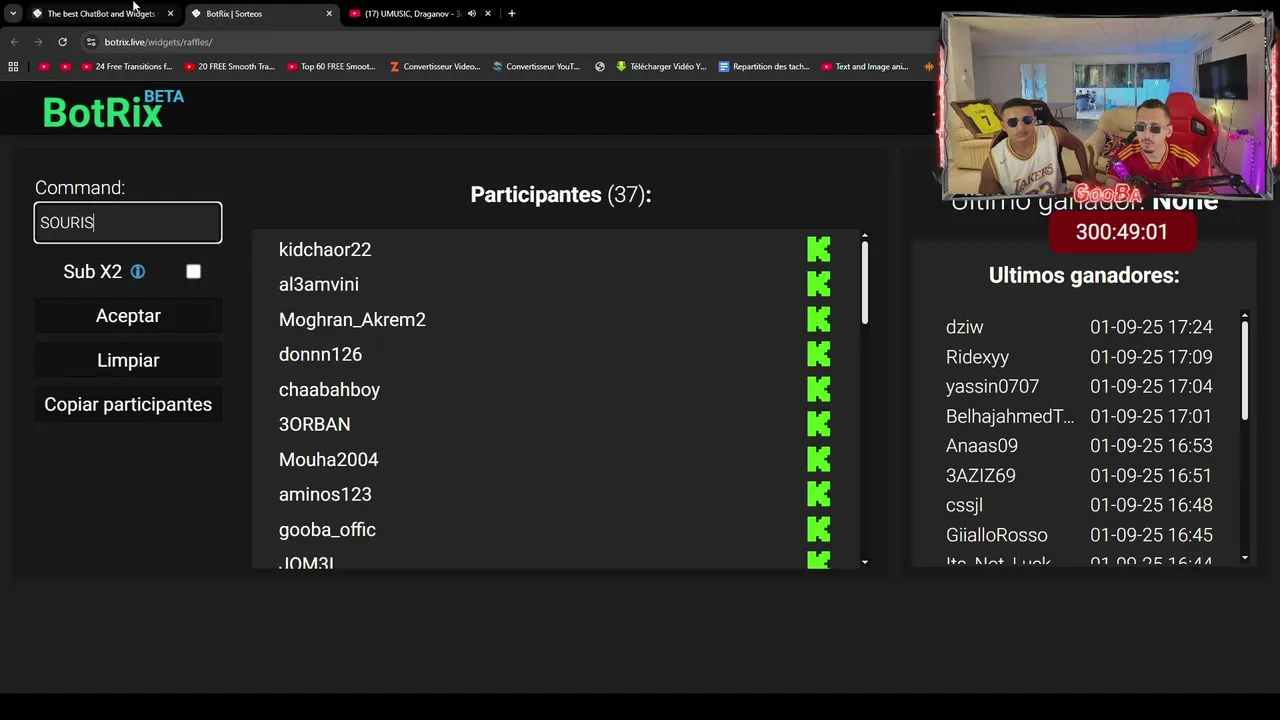Open the browser apps grid icon
This screenshot has height=720, width=1280.
pos(13,67)
